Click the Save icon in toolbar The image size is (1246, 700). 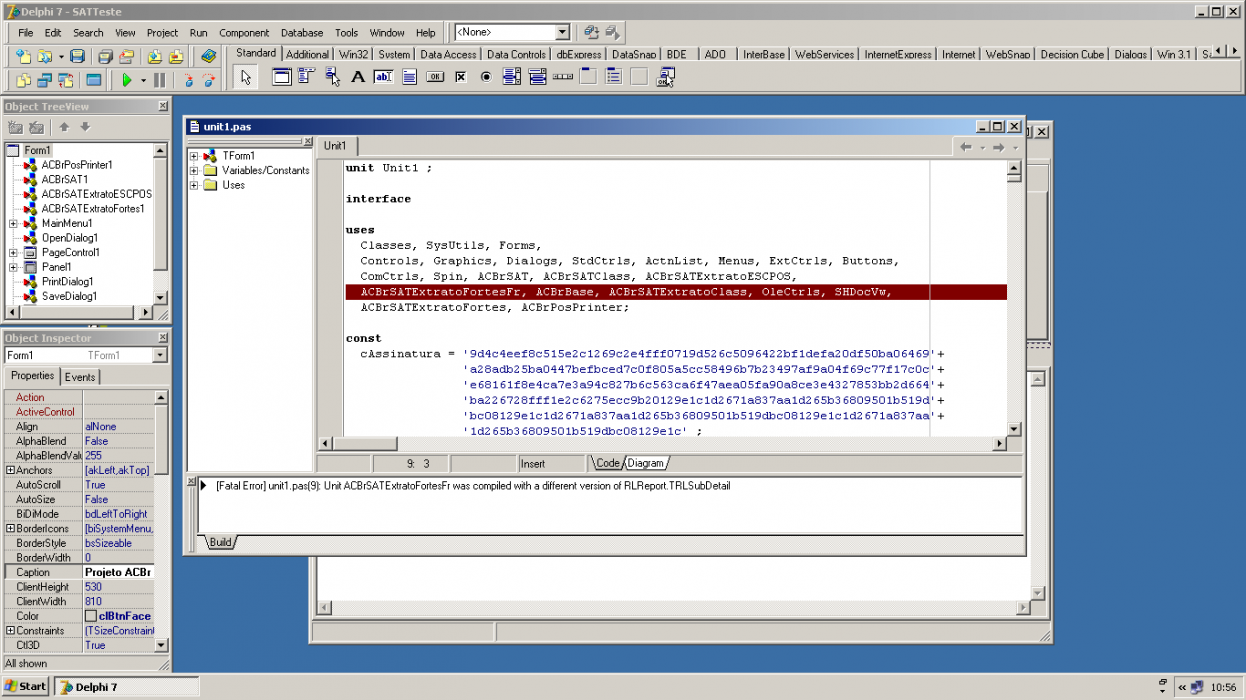[77, 56]
